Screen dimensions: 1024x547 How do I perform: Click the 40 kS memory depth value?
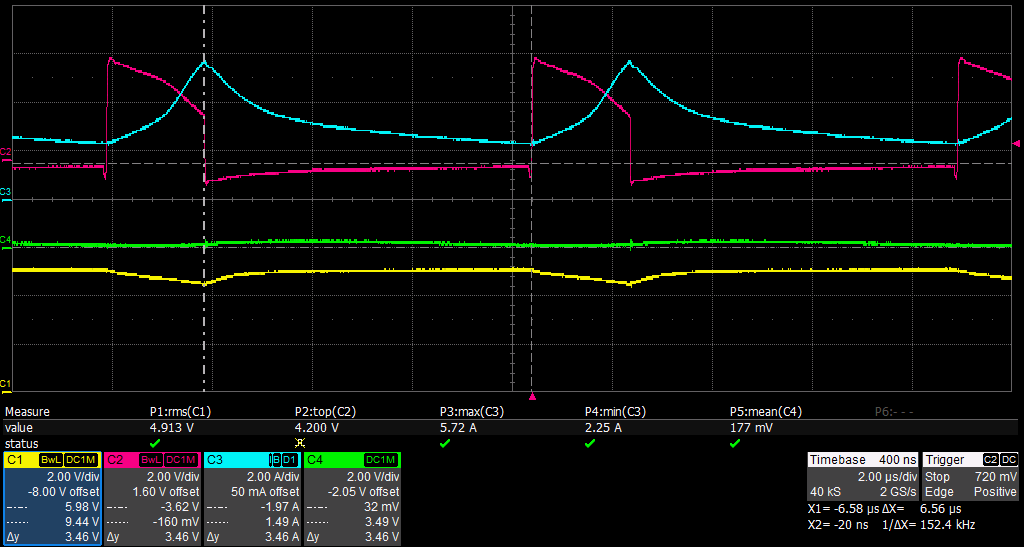(x=825, y=492)
